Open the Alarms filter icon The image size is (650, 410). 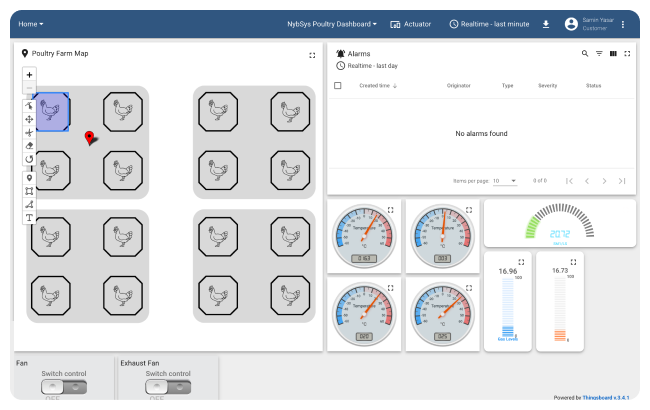[599, 53]
